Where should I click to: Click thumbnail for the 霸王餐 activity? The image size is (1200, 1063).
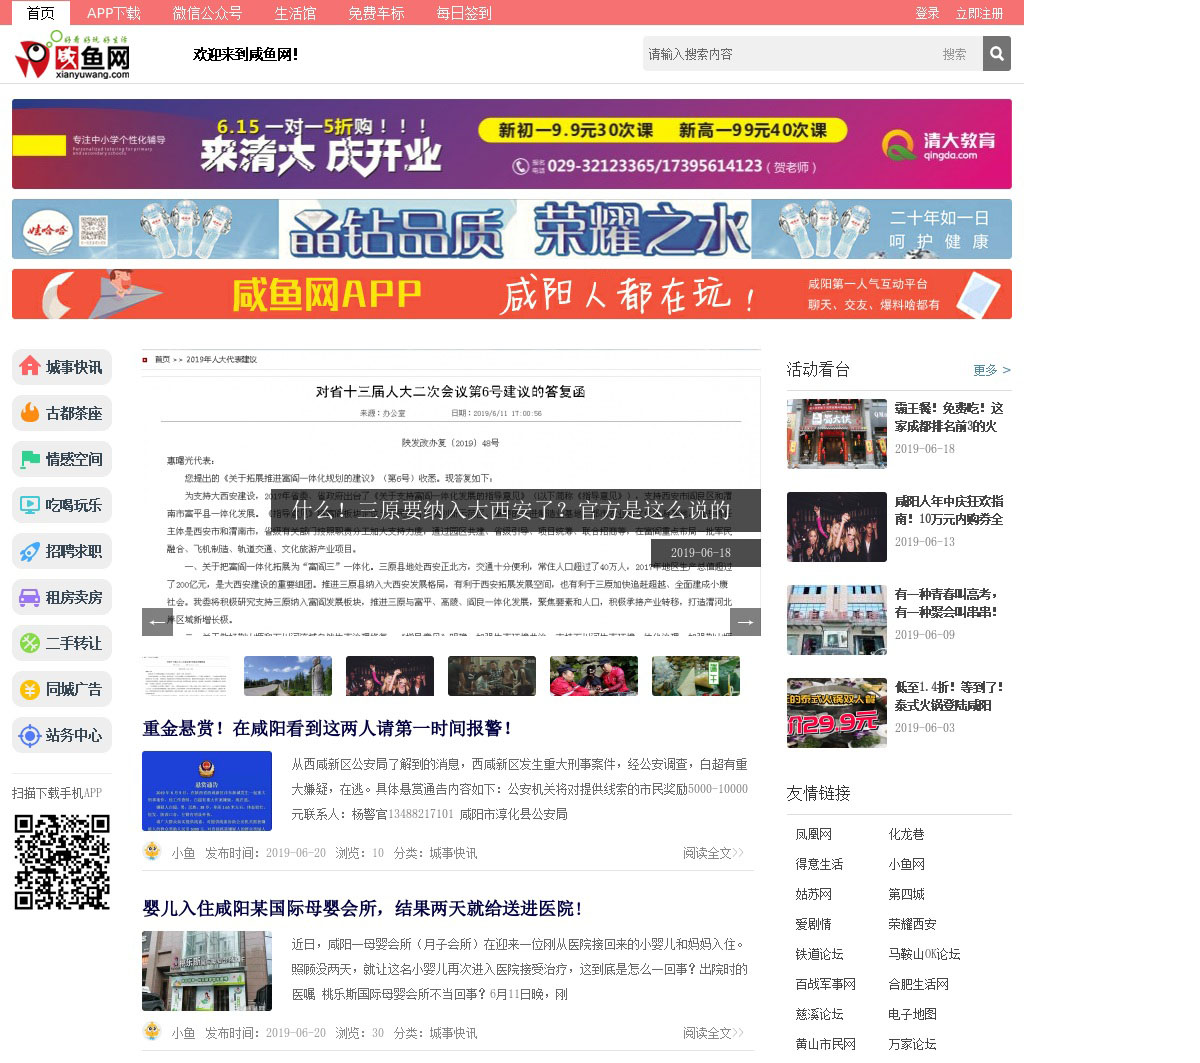(837, 434)
